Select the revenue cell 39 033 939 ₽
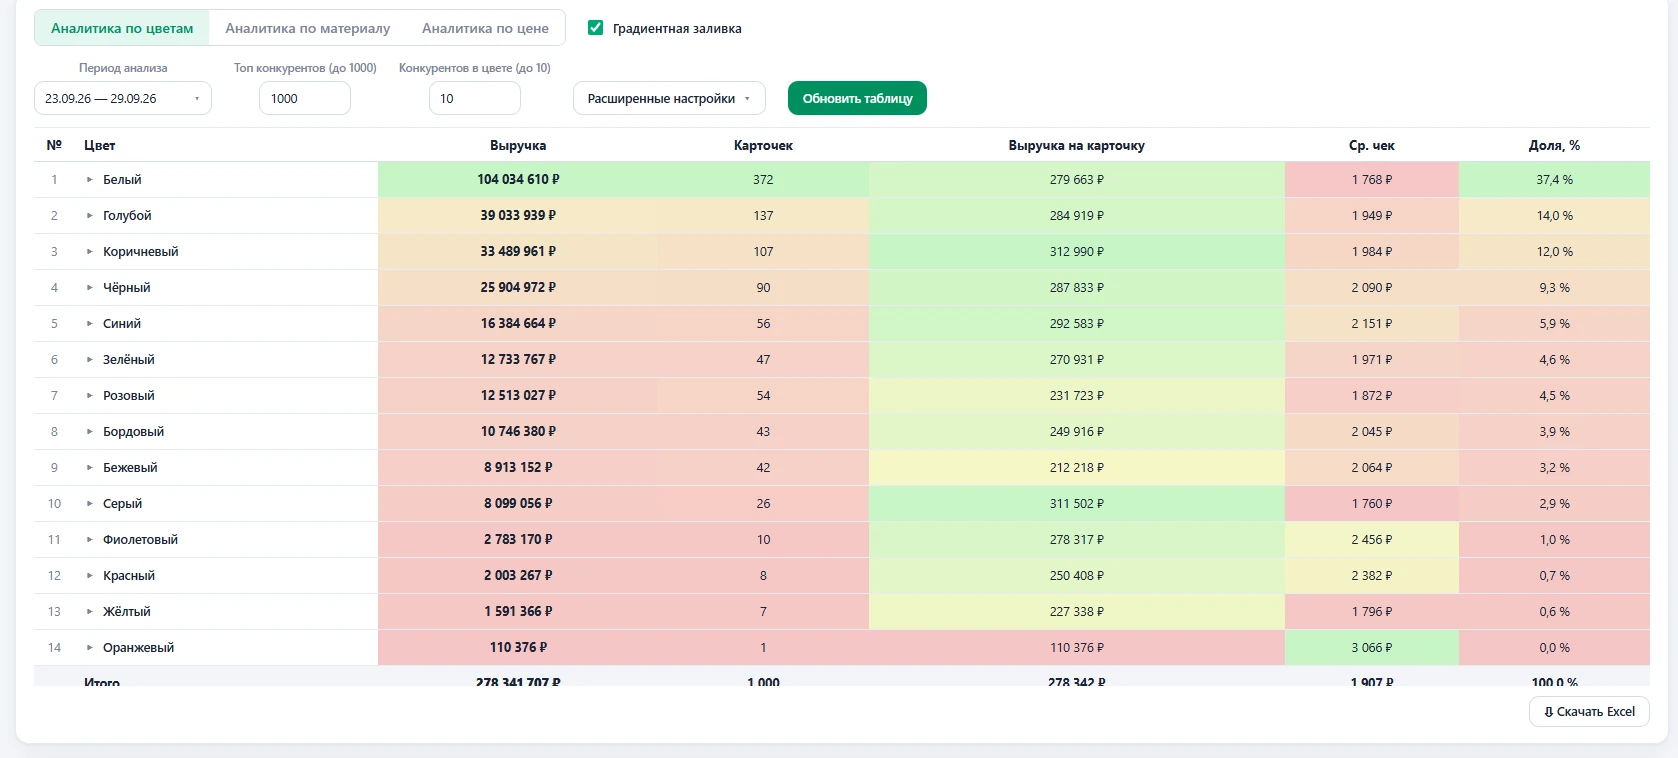This screenshot has width=1678, height=758. point(518,216)
